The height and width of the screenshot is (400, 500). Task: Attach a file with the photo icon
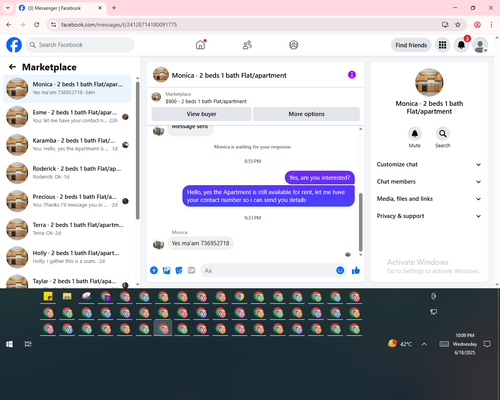pos(166,270)
